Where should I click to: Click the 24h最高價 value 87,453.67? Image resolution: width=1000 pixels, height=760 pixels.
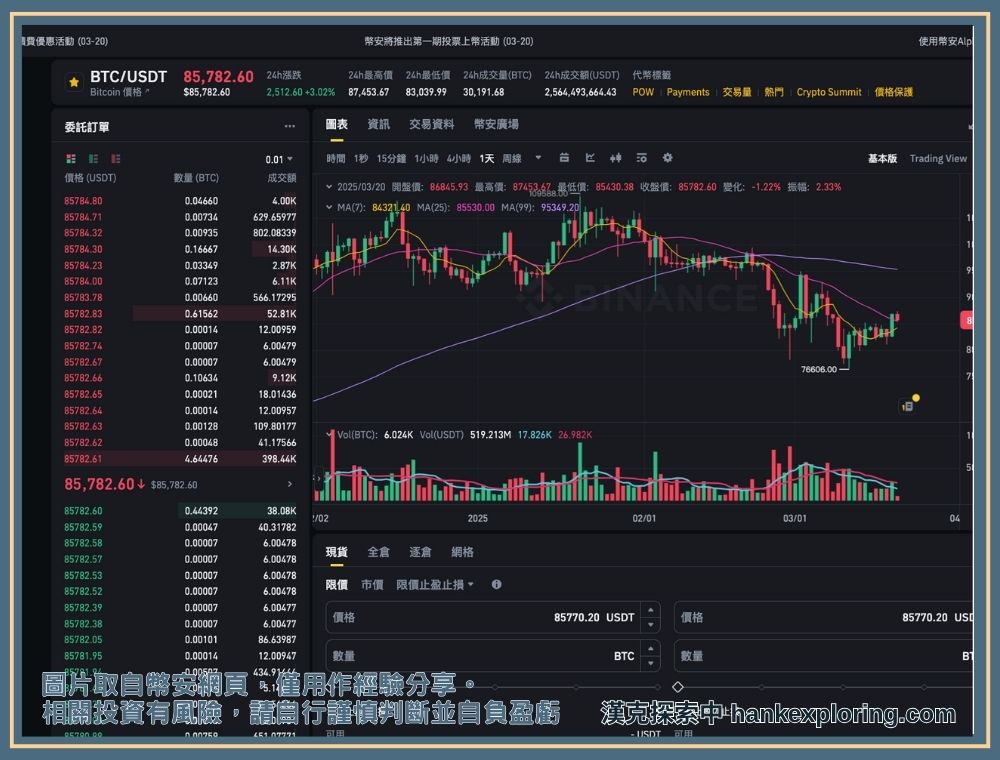[368, 92]
